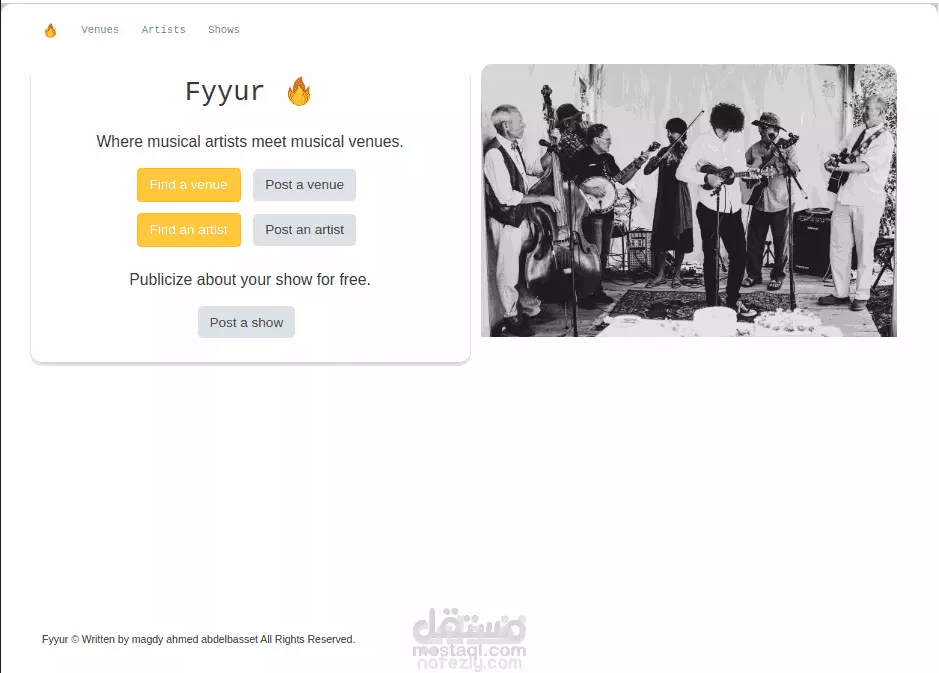Click the tagline about artists meeting venues
The height and width of the screenshot is (673, 939).
250,142
